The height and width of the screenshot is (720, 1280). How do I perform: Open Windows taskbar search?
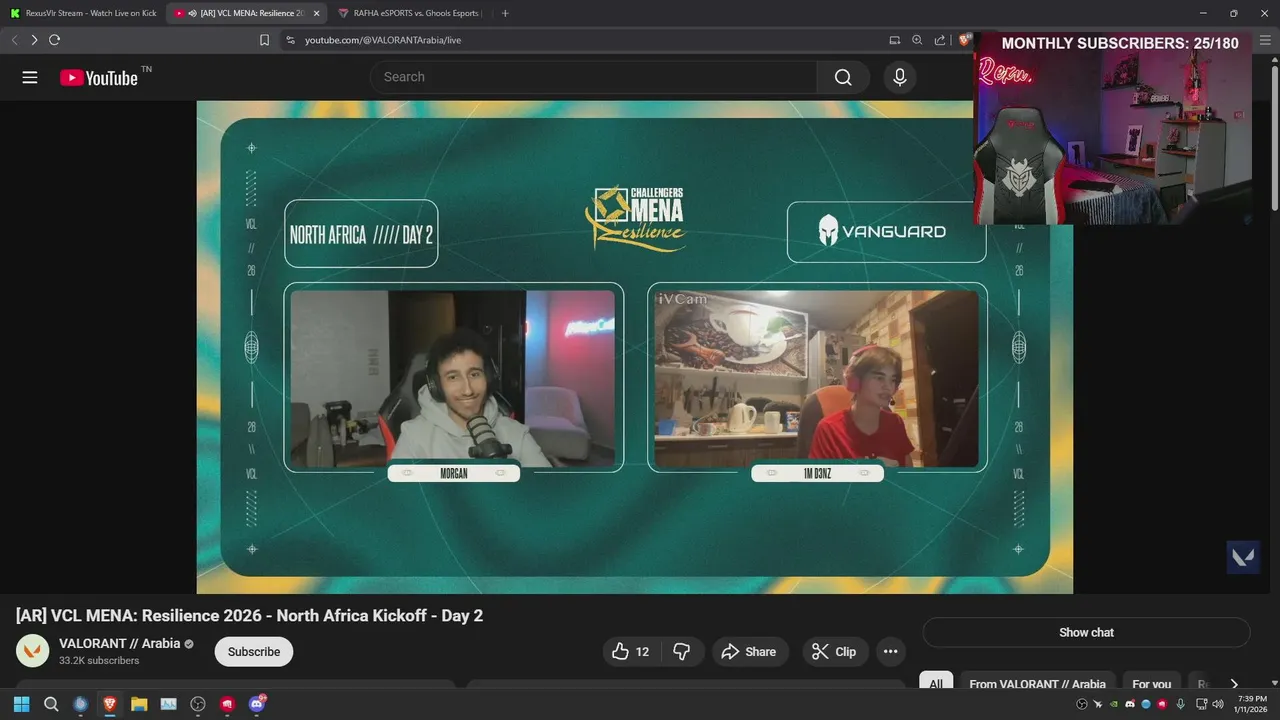(x=51, y=704)
